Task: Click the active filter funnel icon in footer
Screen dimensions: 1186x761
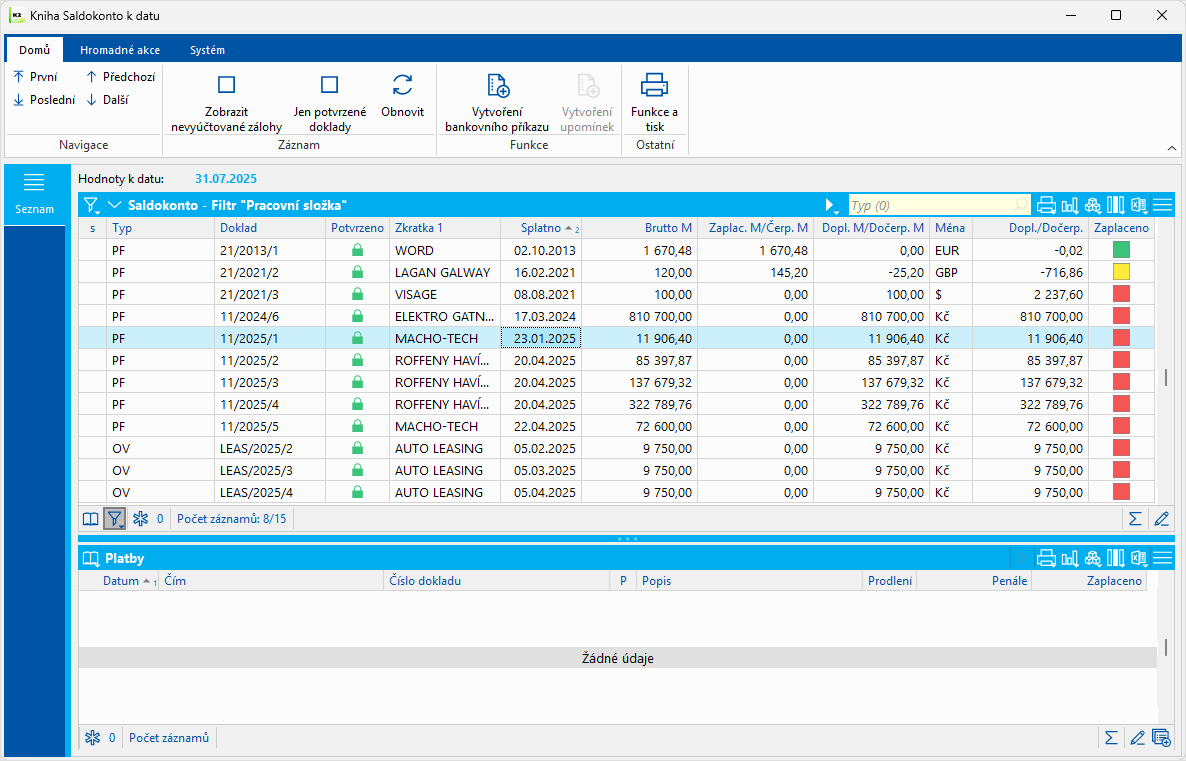Action: [115, 519]
